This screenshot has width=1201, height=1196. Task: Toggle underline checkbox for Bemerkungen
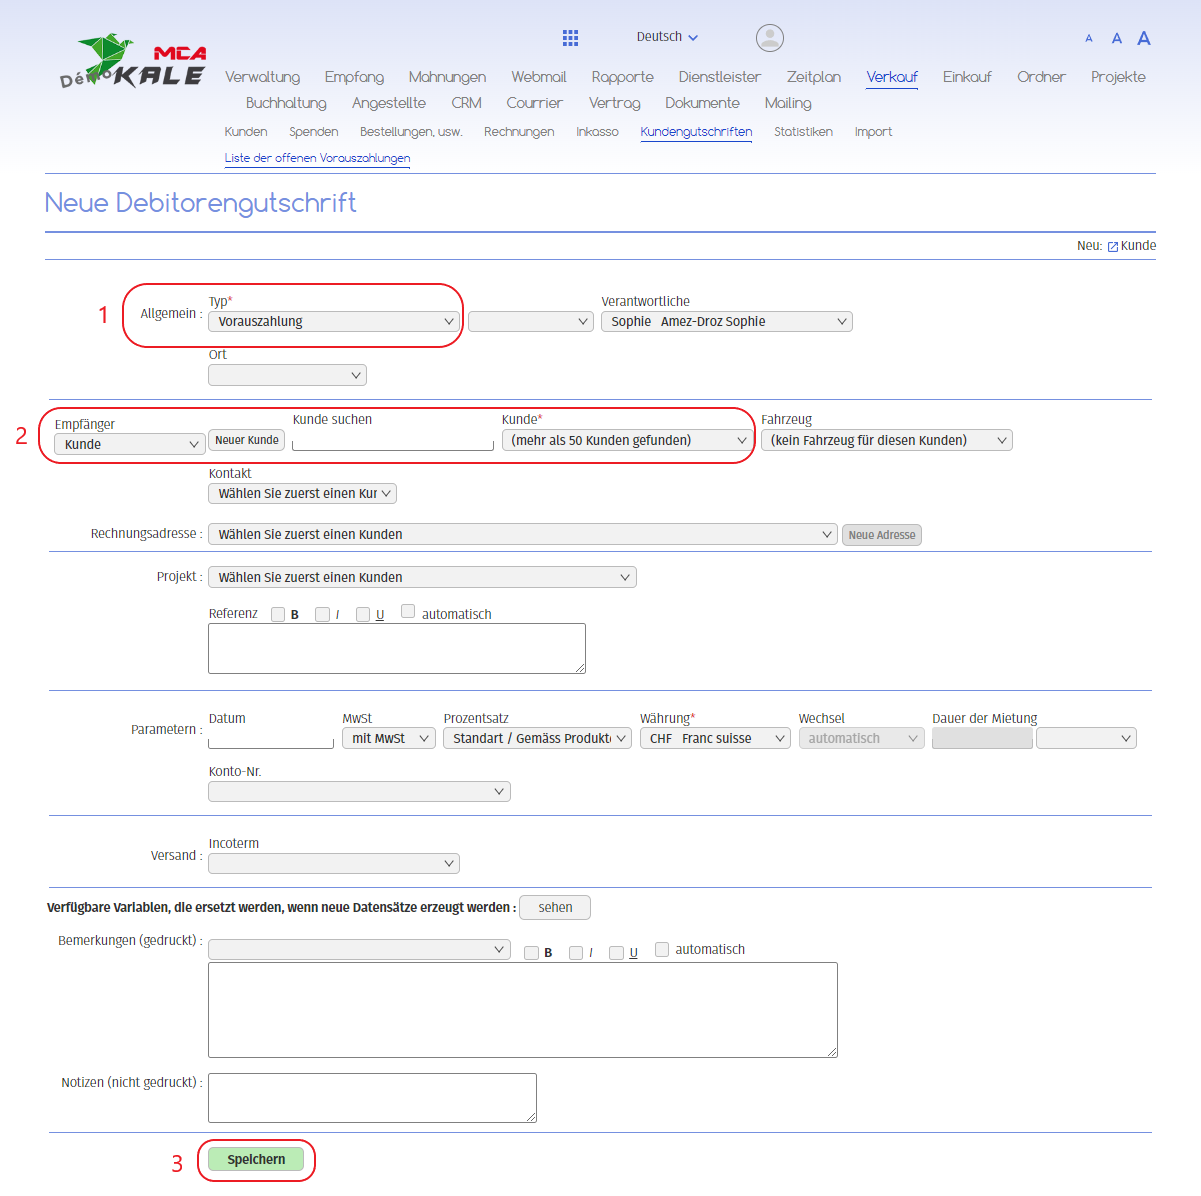point(616,953)
